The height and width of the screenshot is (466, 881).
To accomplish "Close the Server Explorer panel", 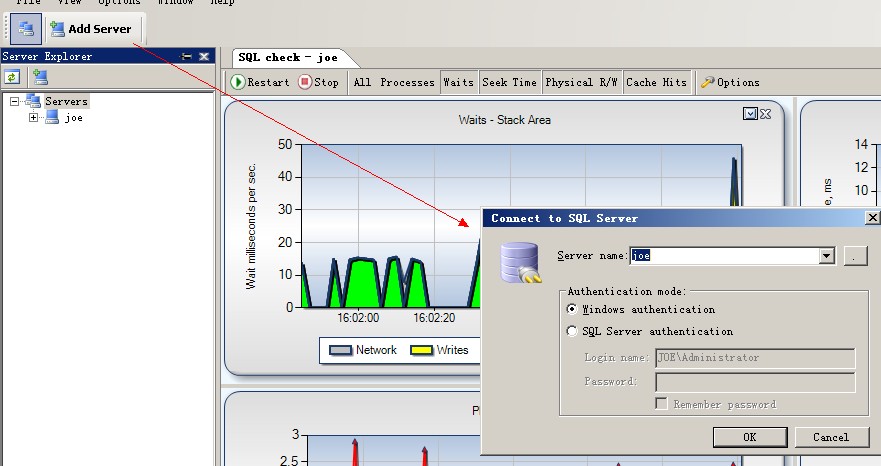I will (204, 56).
